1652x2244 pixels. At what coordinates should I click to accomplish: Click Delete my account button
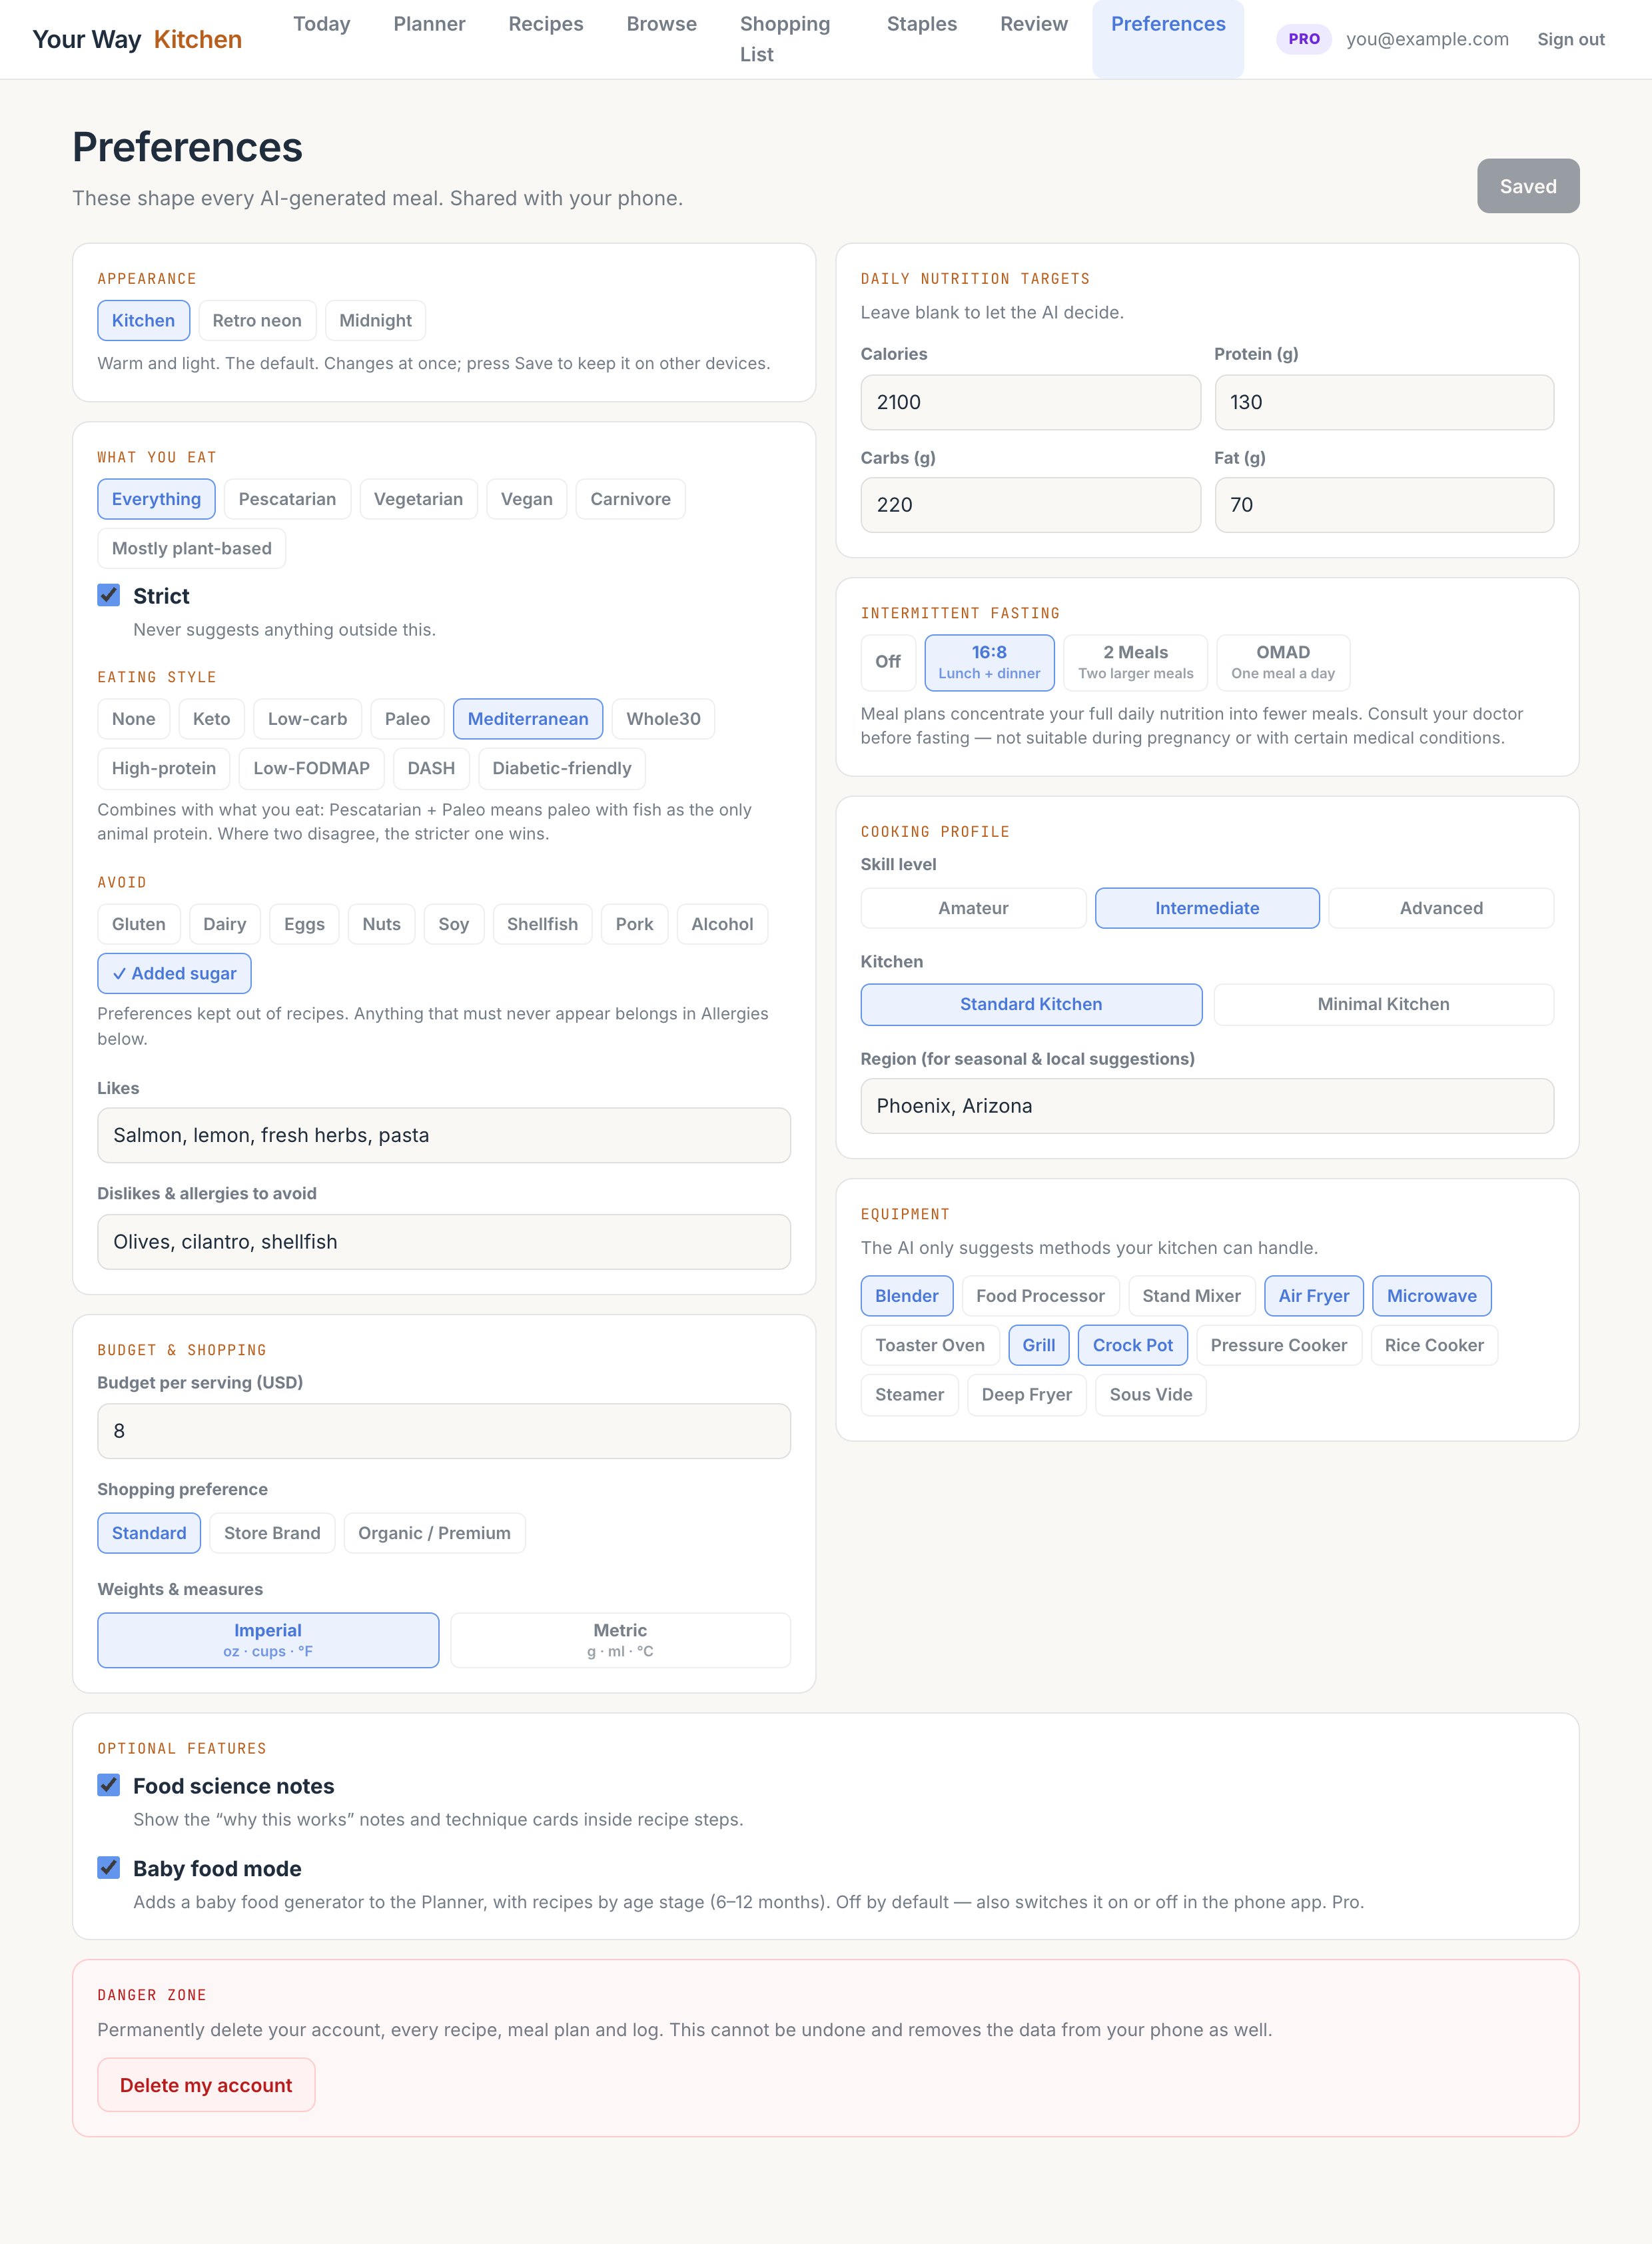pos(206,2085)
